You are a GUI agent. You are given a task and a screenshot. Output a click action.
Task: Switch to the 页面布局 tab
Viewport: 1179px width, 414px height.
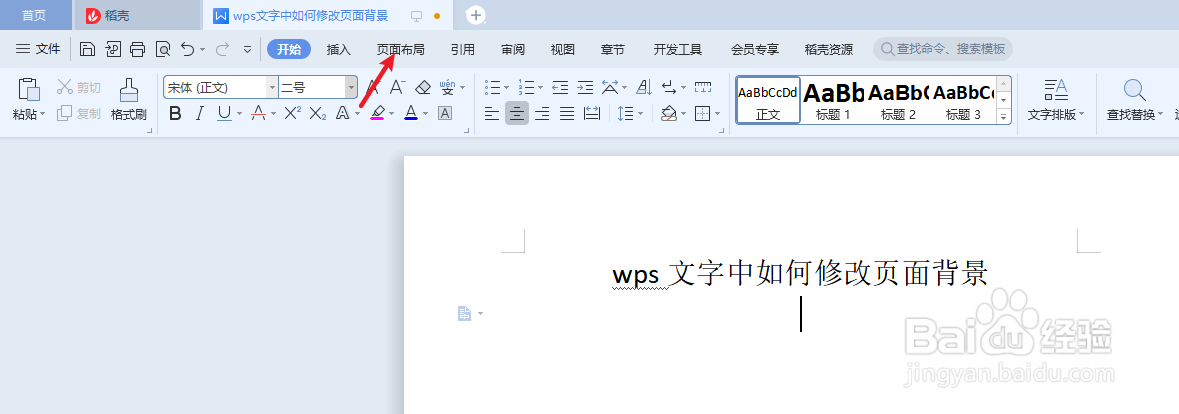pos(401,50)
